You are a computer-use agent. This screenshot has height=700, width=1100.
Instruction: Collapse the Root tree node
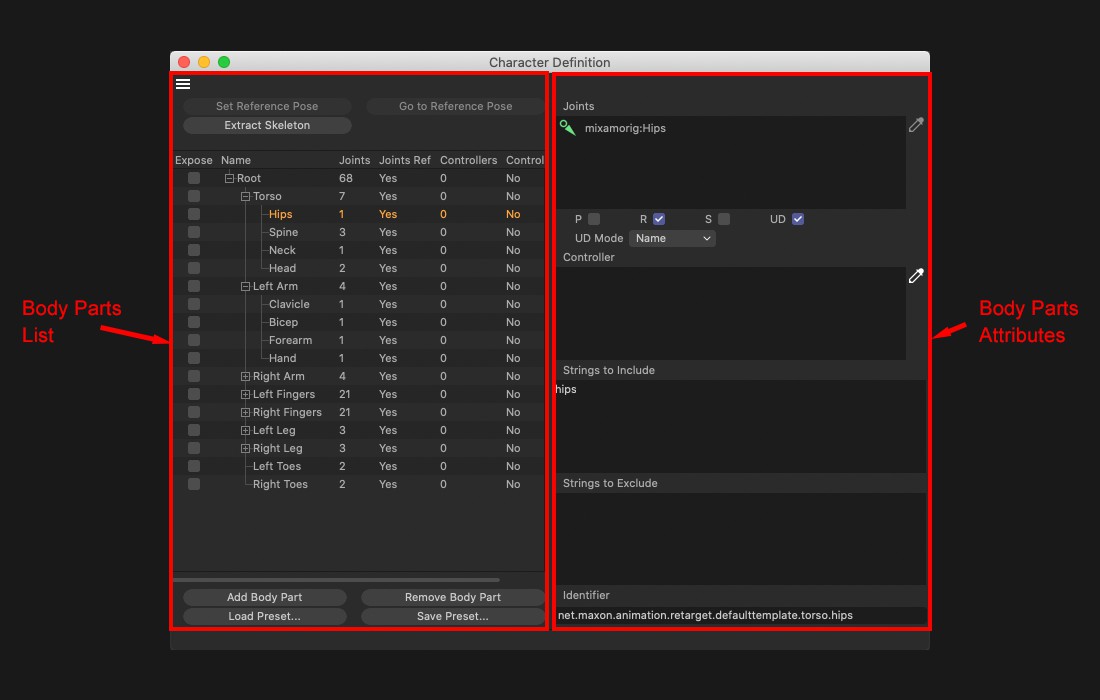point(229,178)
